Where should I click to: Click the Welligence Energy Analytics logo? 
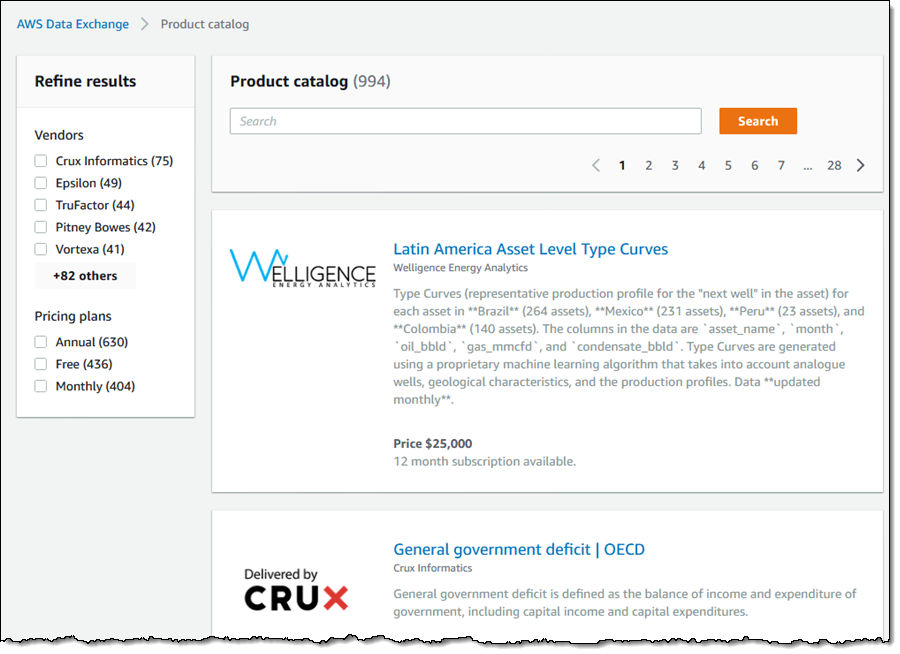click(x=302, y=268)
